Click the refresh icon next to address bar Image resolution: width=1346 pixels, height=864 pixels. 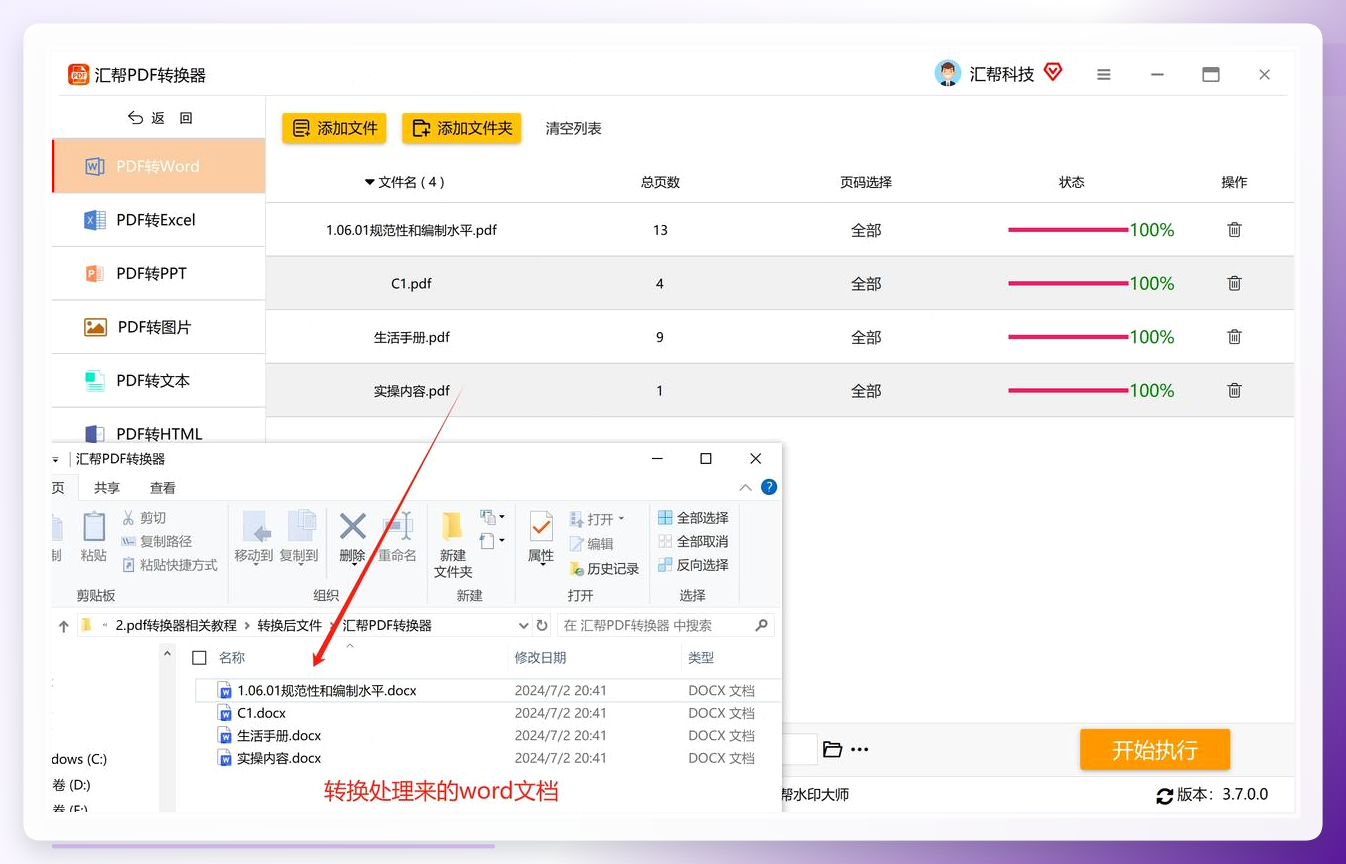coord(542,625)
